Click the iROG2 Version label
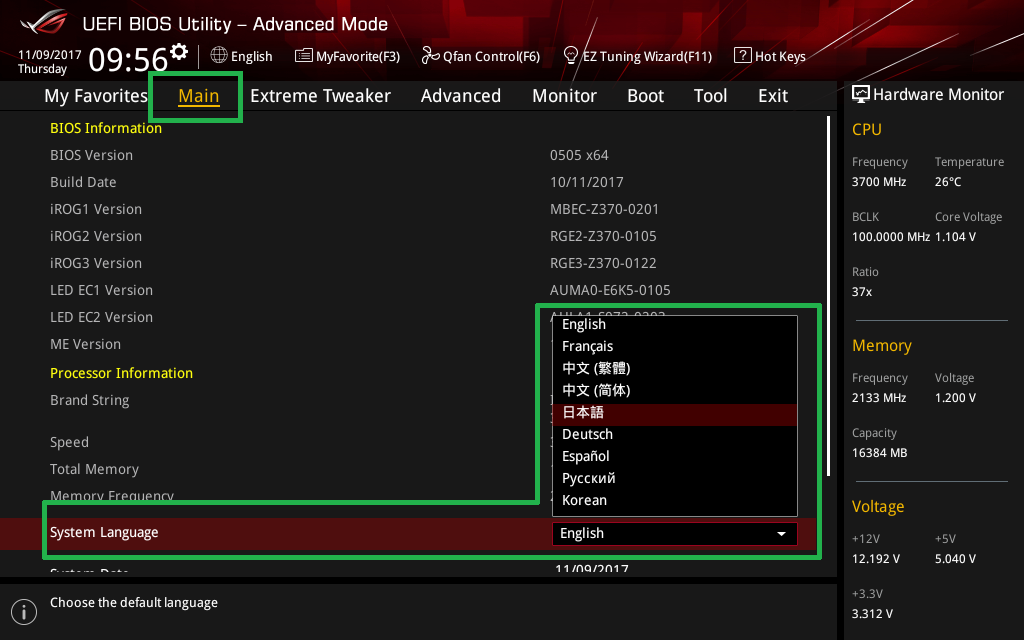This screenshot has width=1024, height=640. pos(96,236)
